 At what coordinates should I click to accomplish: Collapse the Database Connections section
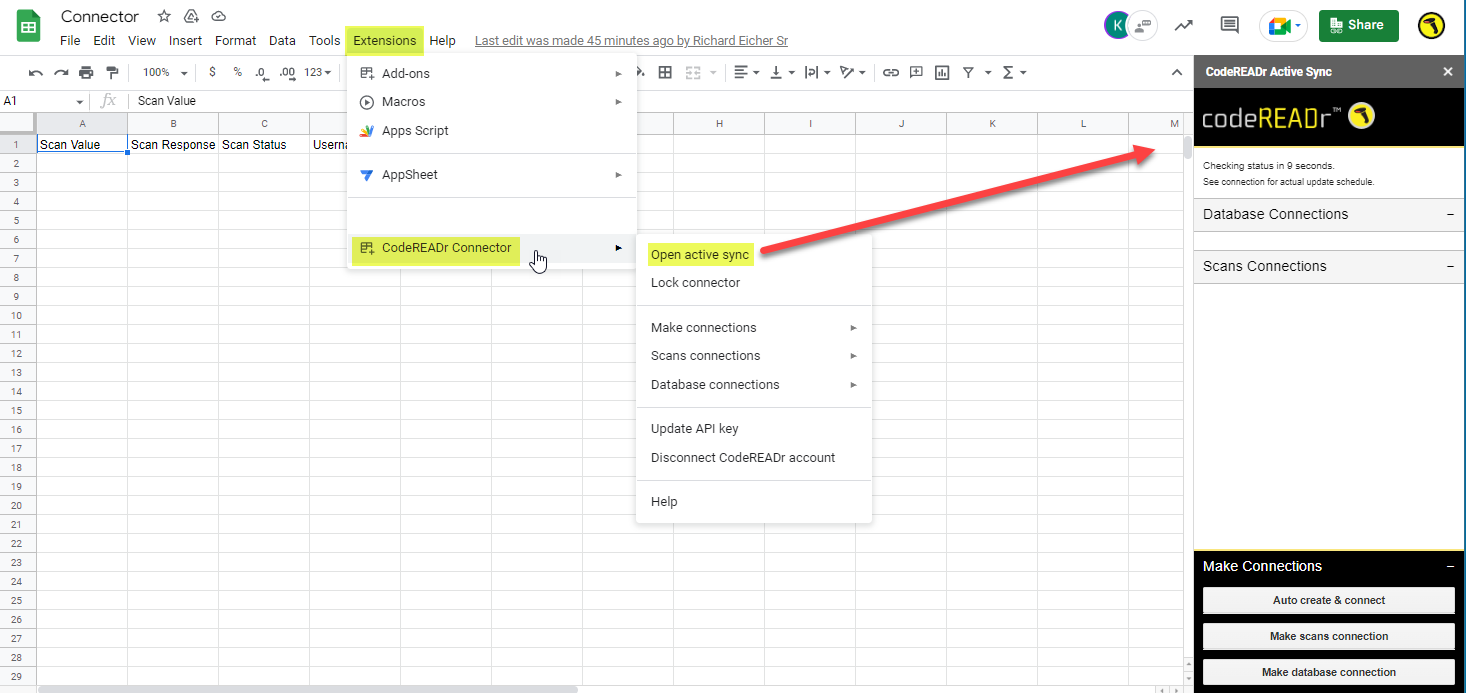pos(1450,215)
